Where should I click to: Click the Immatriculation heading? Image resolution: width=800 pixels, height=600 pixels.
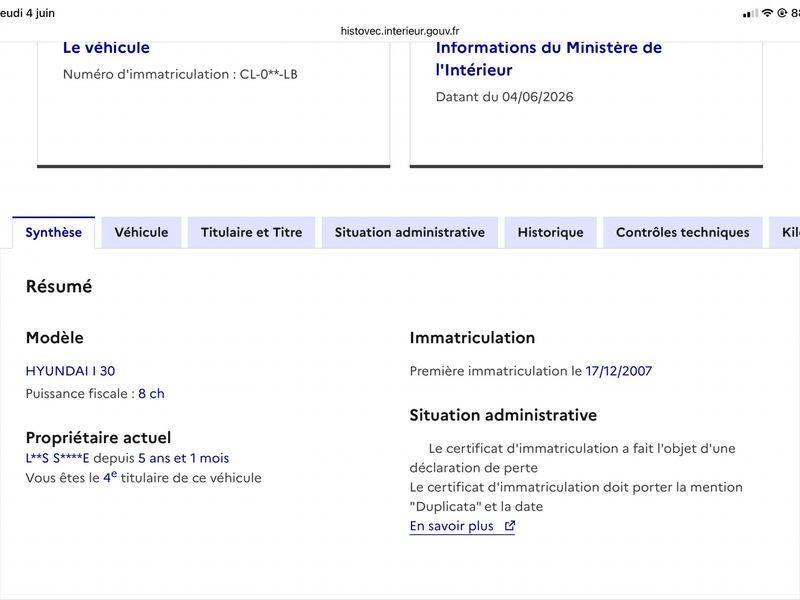click(x=472, y=338)
